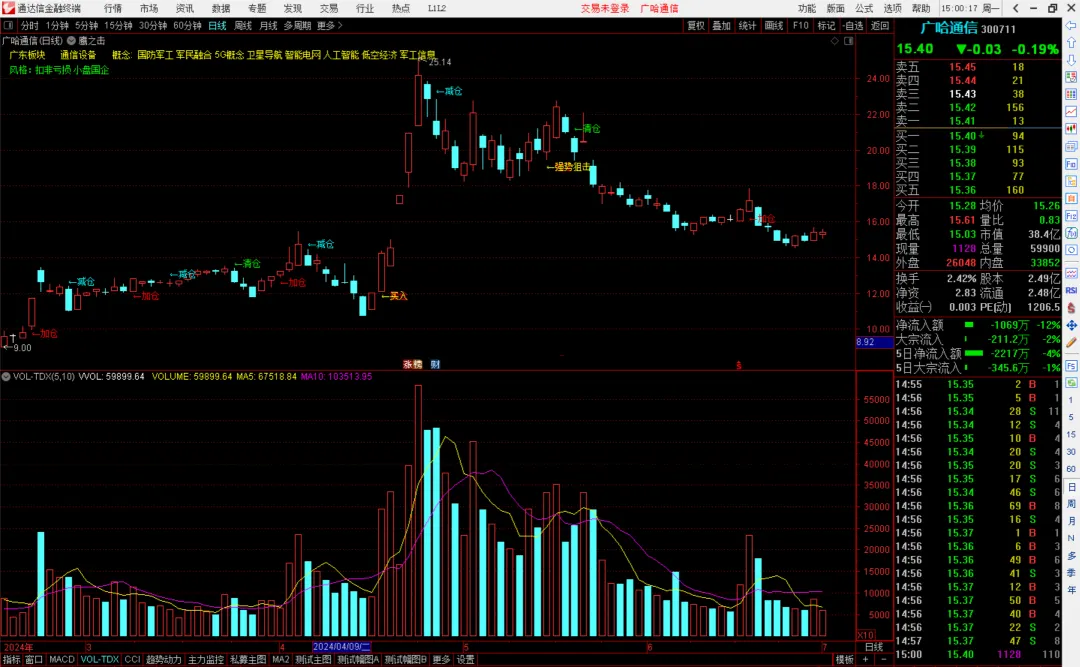The image size is (1080, 667).
Task: Open the 行情 menu
Action: pos(113,8)
